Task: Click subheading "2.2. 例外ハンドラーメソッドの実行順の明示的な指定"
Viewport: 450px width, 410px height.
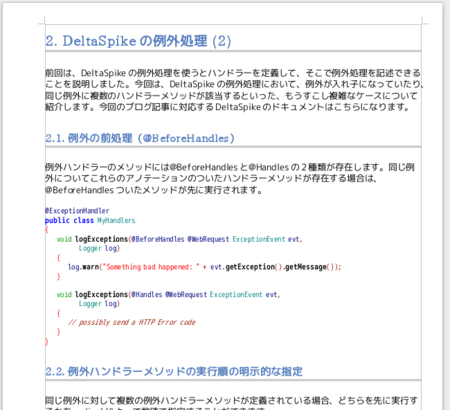Action: 174,371
